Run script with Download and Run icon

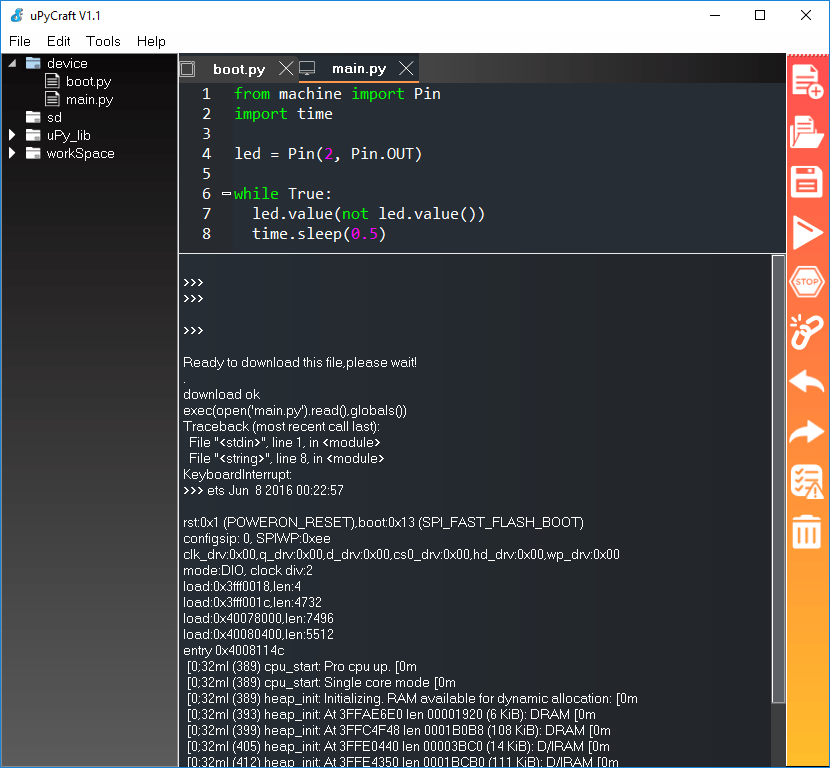pos(806,232)
